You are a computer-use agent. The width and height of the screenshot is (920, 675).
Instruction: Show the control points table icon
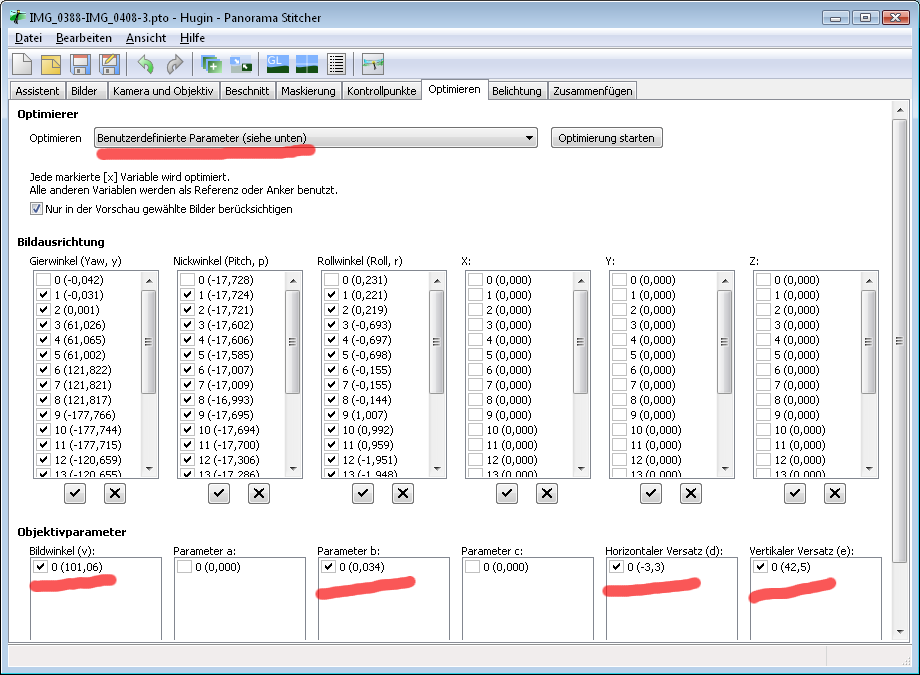click(337, 64)
